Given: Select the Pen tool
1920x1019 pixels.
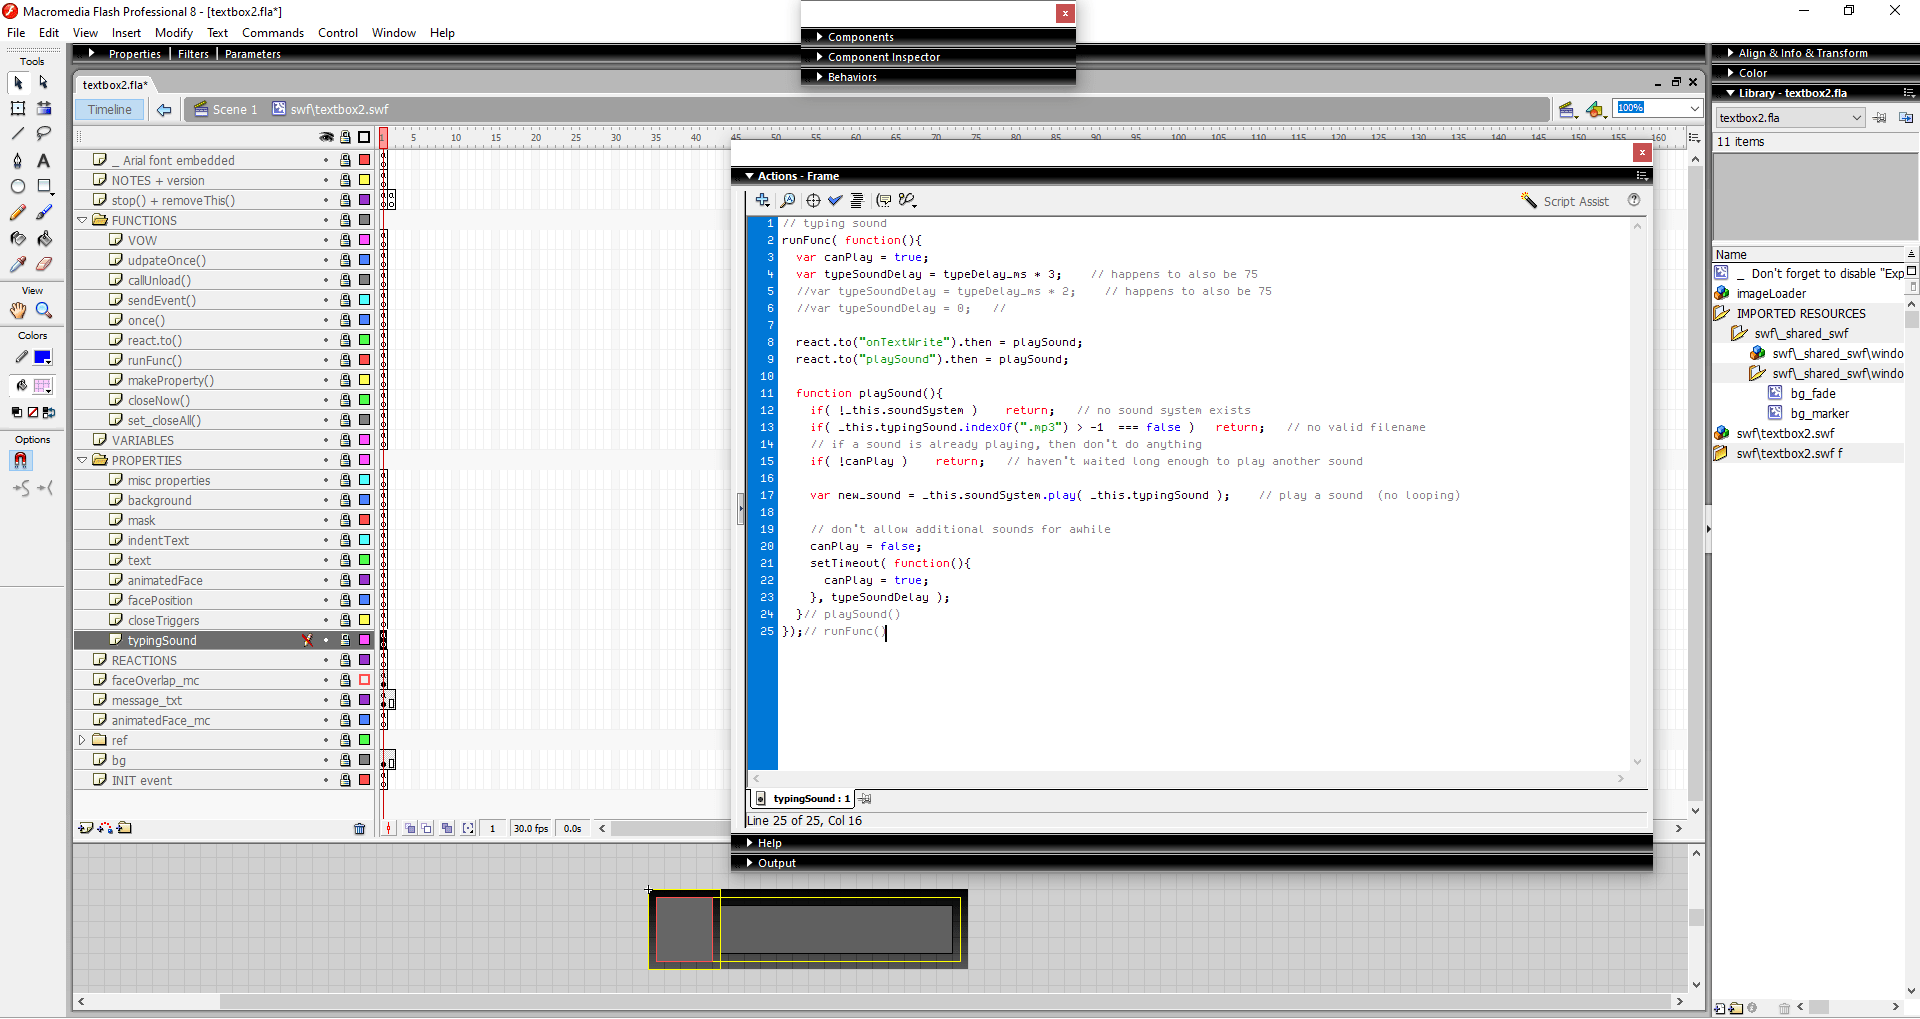Looking at the screenshot, I should tap(17, 160).
